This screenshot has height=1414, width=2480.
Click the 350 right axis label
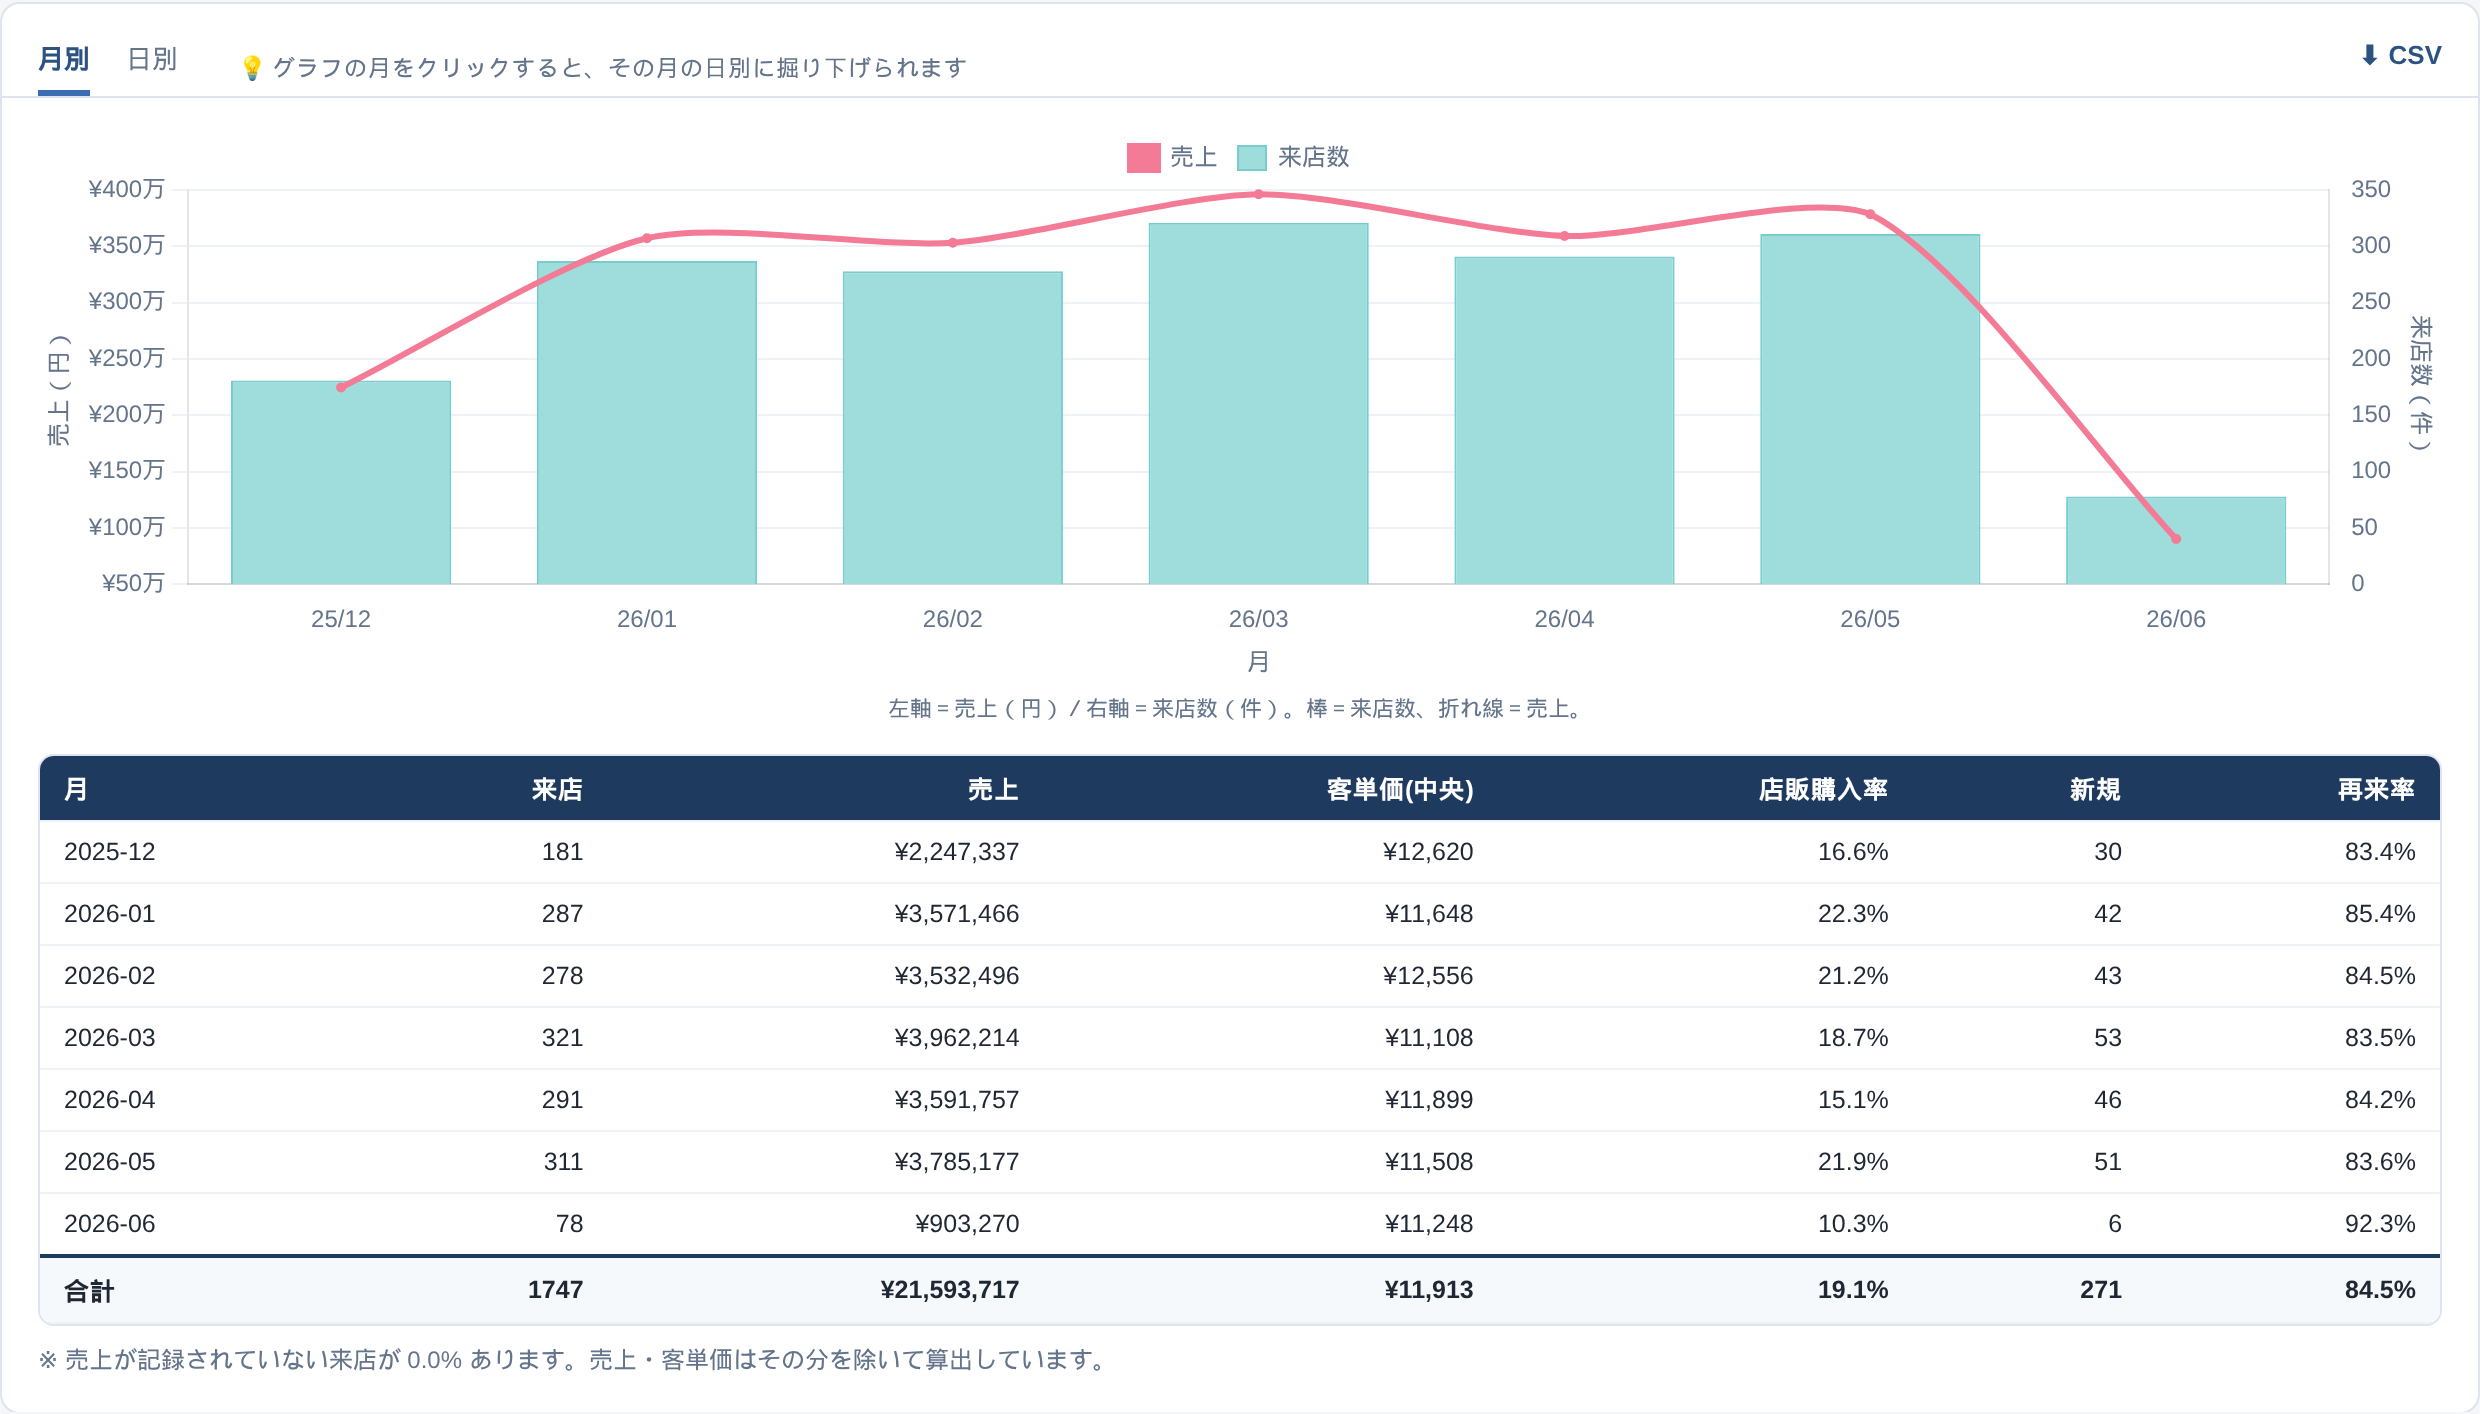[2370, 189]
